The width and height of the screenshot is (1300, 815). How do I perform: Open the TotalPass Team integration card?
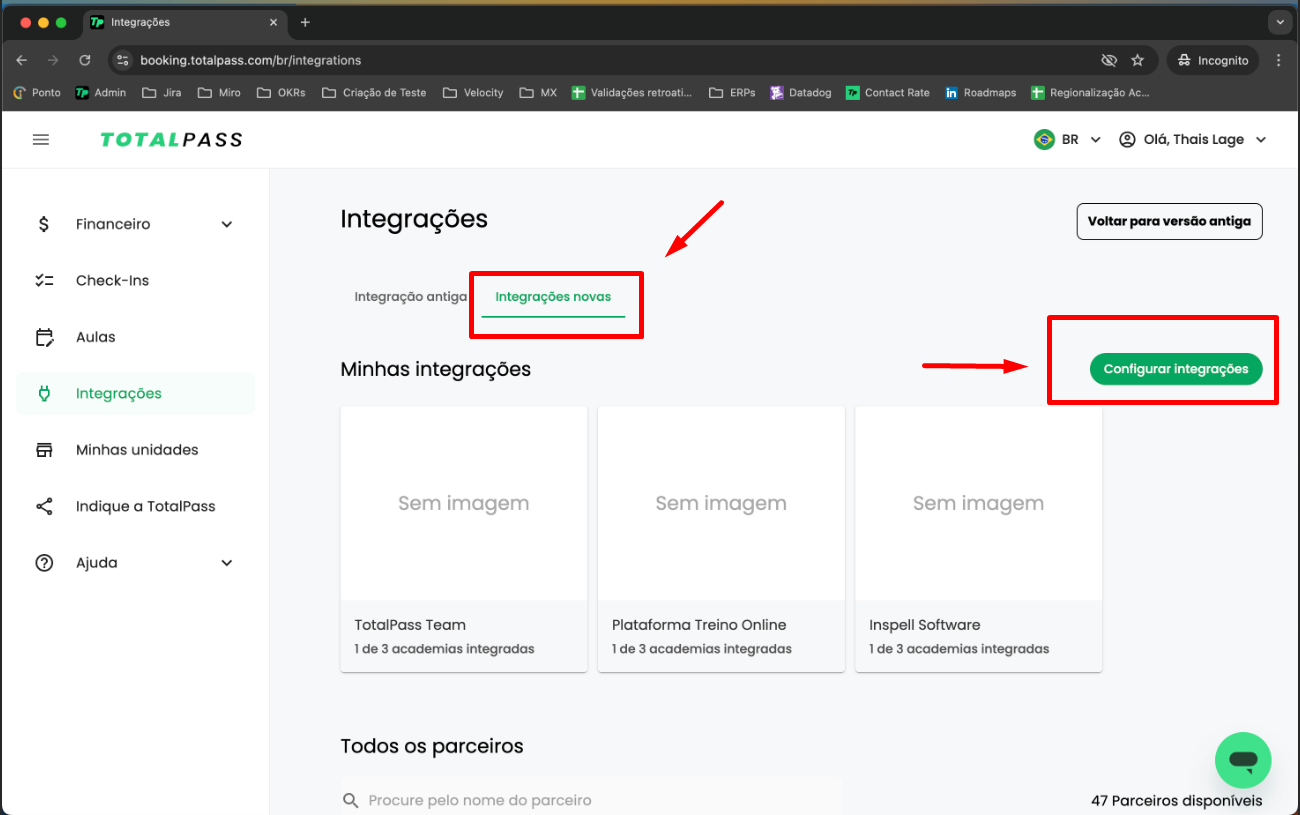[x=464, y=539]
